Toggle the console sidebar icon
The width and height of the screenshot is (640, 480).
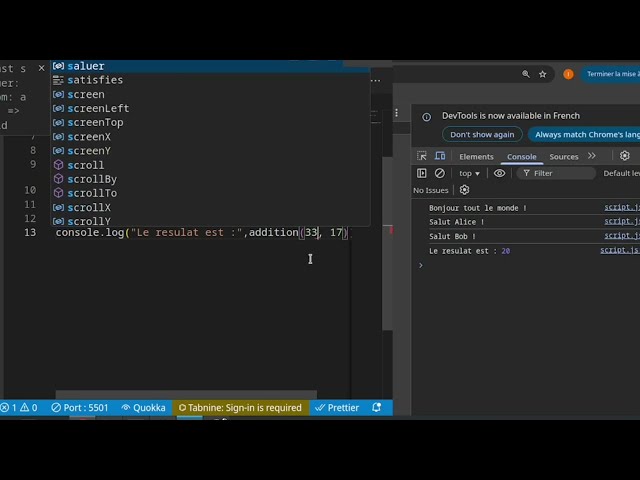422,173
